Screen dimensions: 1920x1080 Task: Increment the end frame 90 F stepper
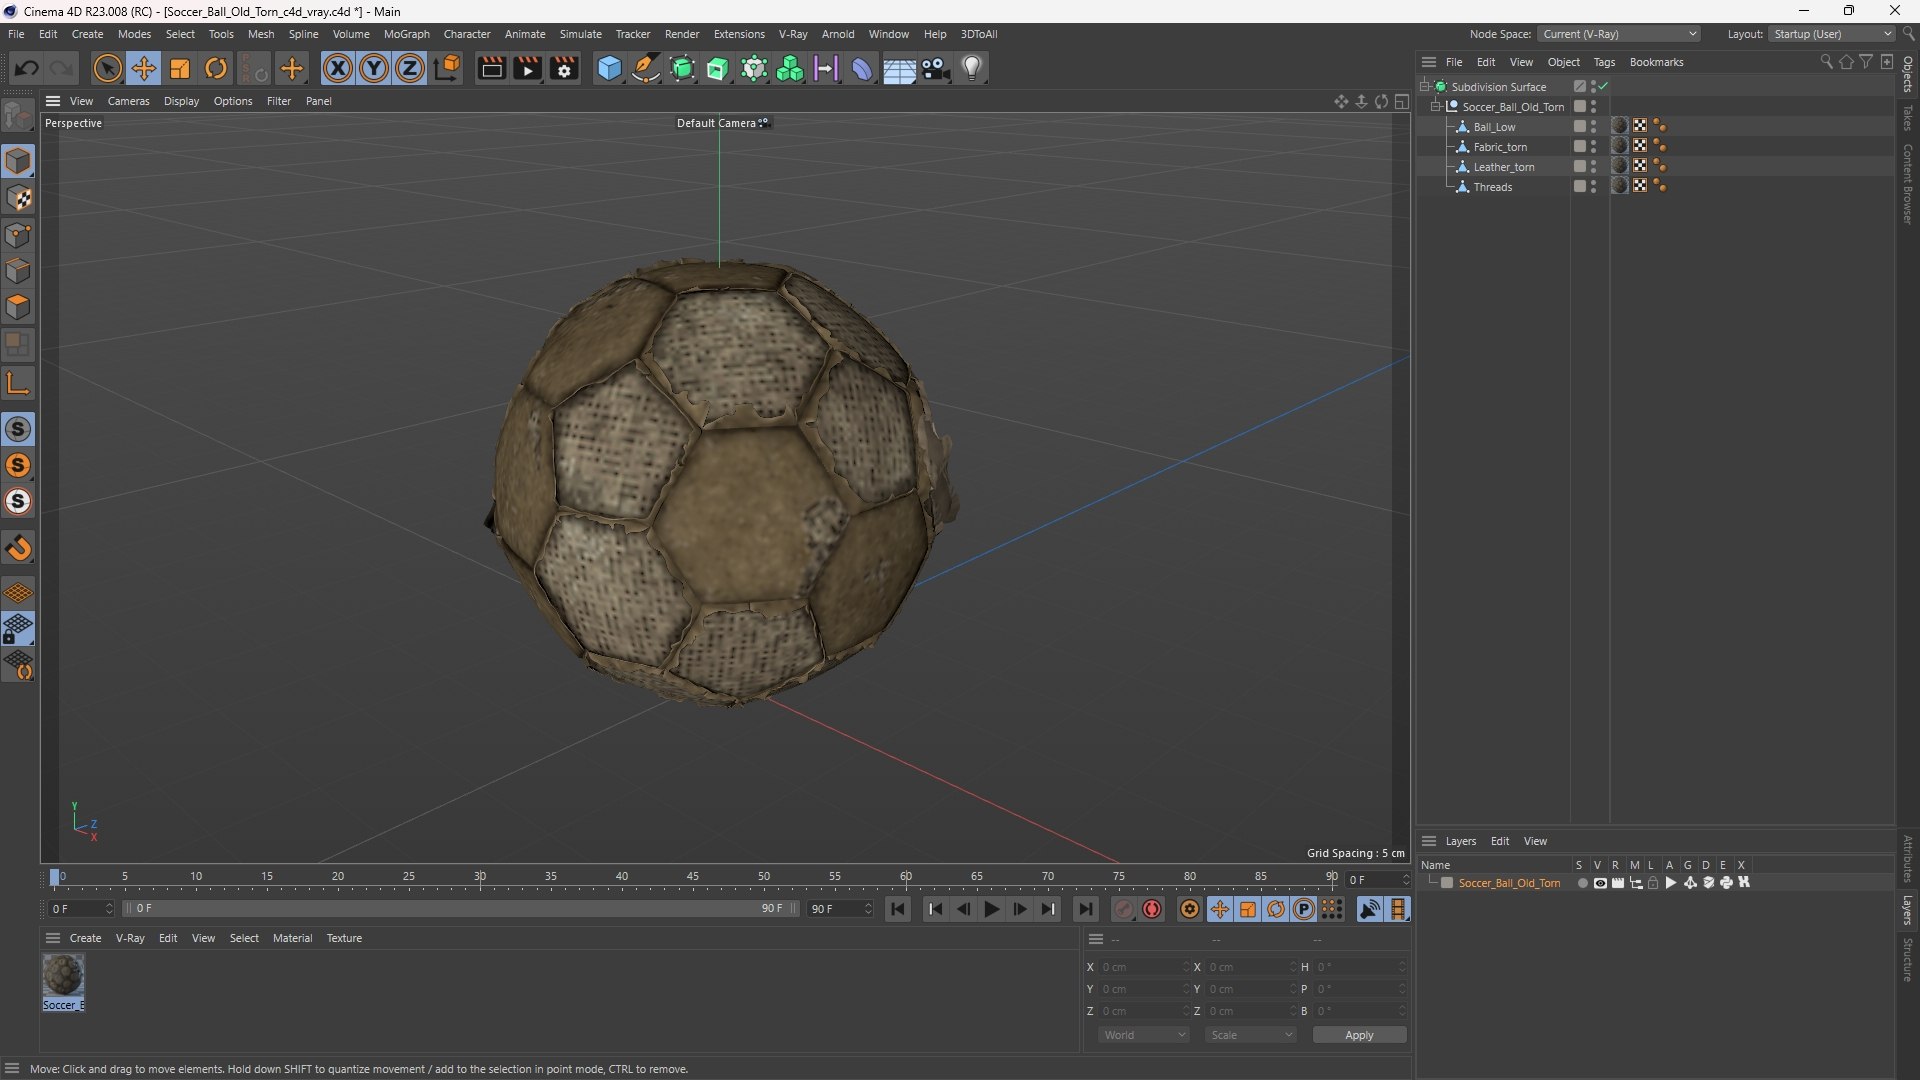868,905
